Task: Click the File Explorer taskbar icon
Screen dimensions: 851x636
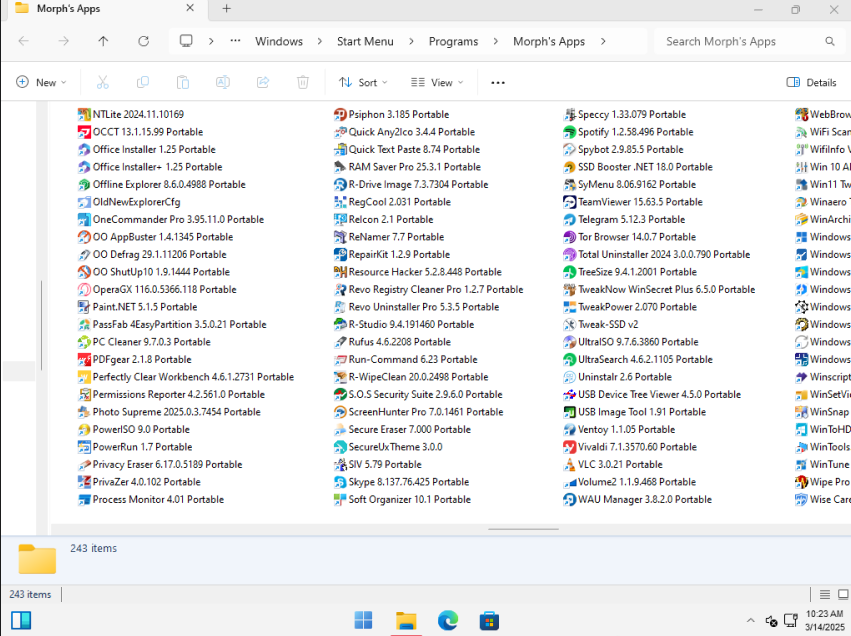Action: coord(406,620)
